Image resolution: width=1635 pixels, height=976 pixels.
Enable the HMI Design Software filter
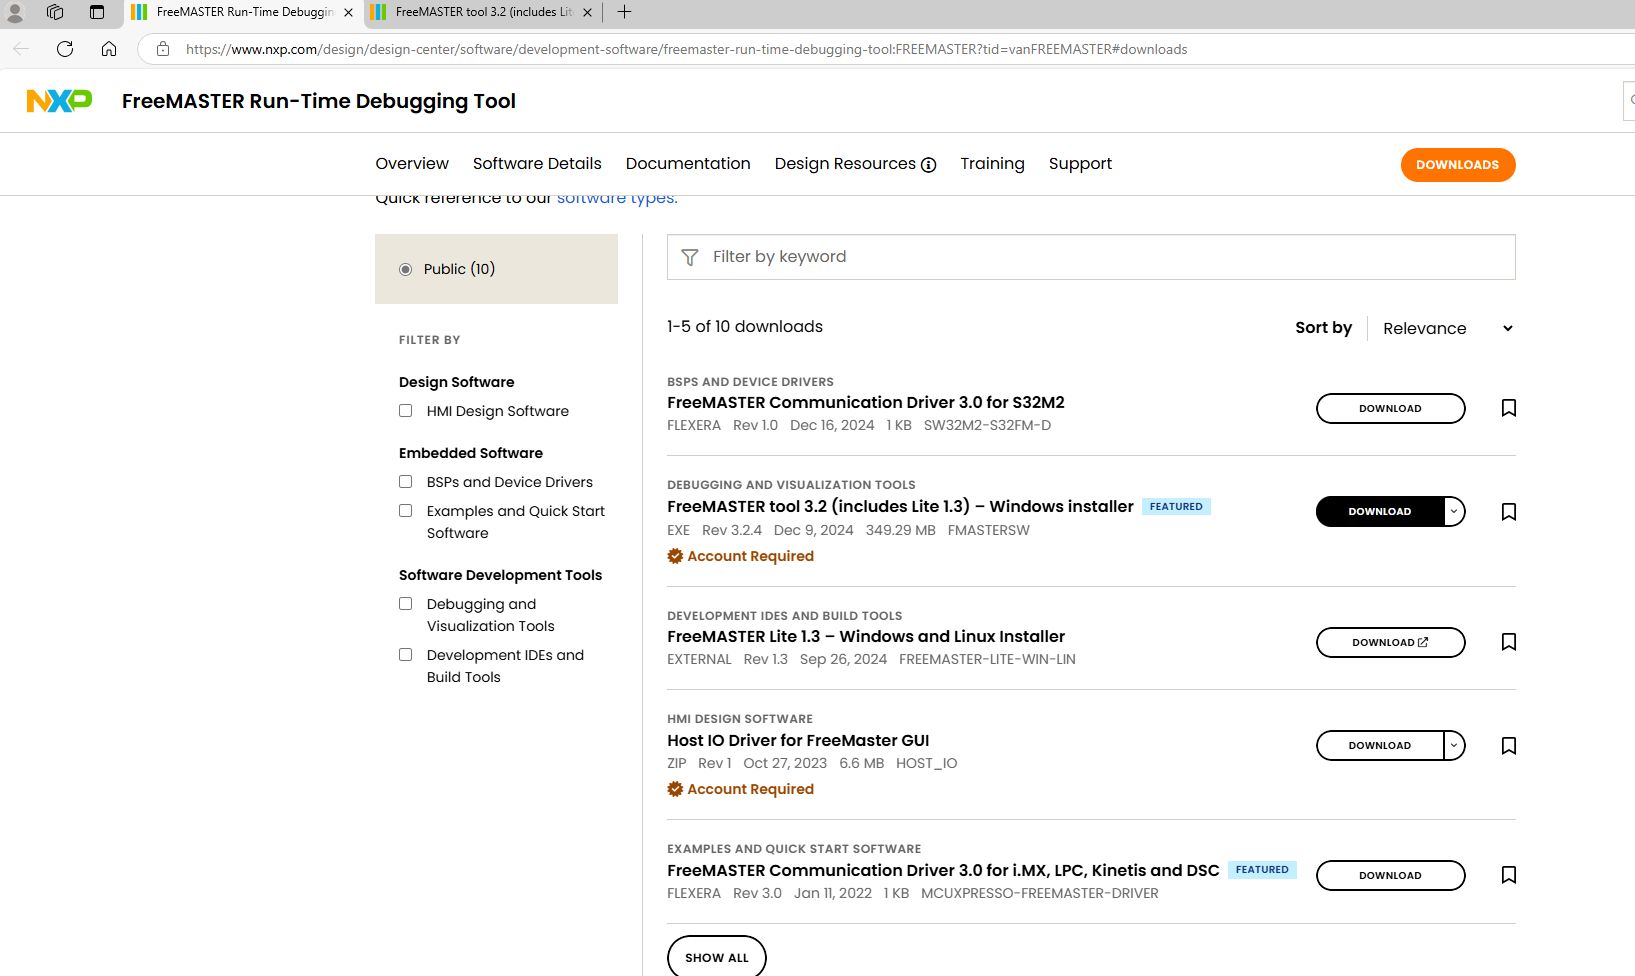point(406,411)
